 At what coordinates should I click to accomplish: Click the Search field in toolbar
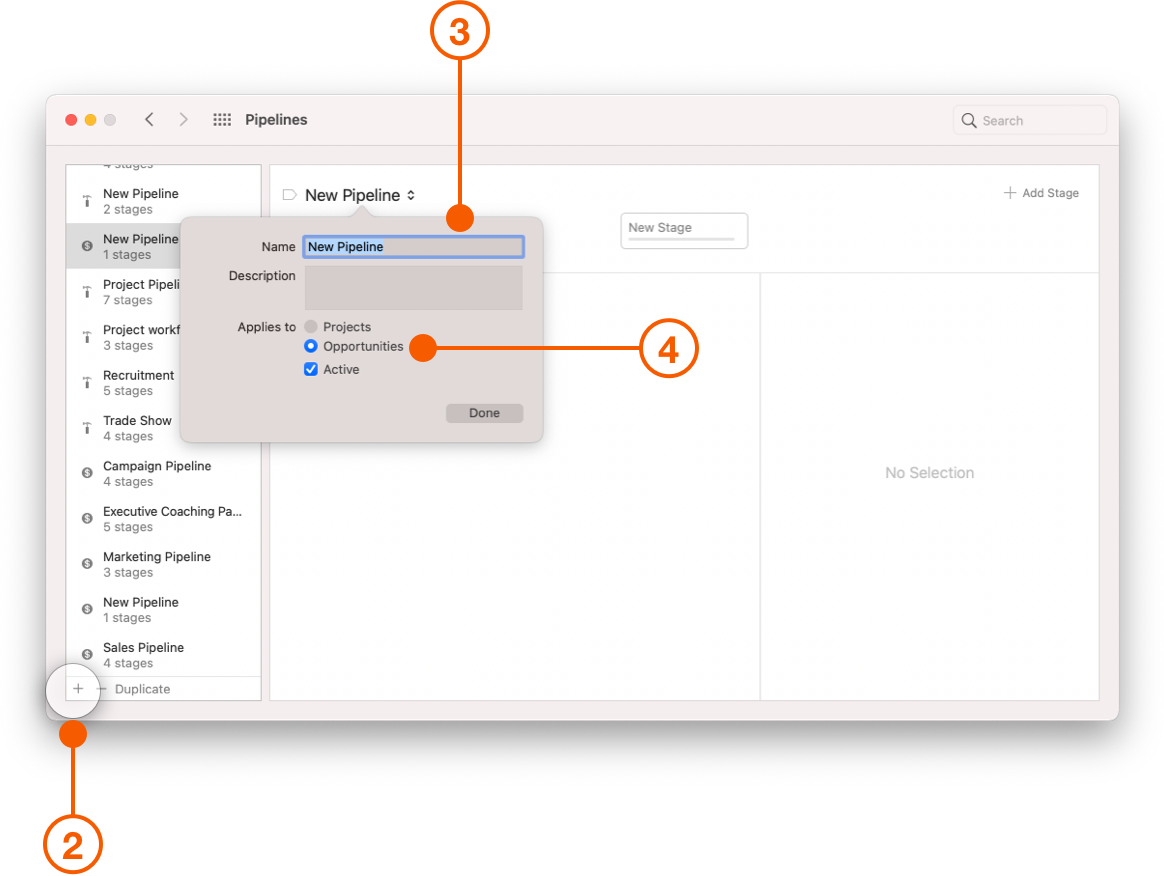[1030, 120]
